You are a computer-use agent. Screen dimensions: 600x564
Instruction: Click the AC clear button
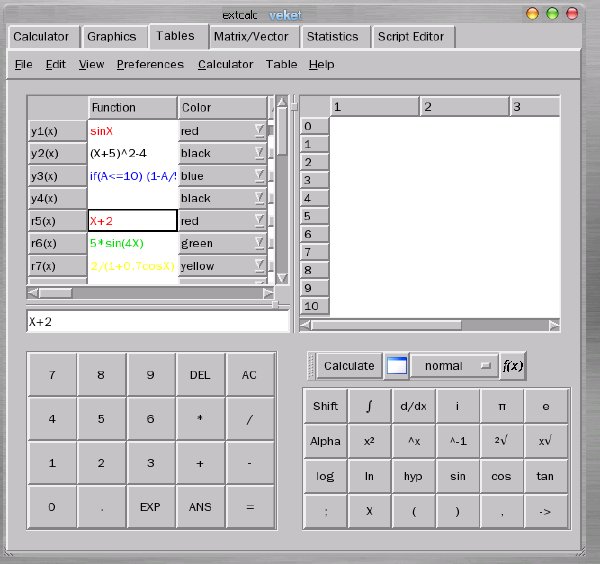tap(249, 375)
